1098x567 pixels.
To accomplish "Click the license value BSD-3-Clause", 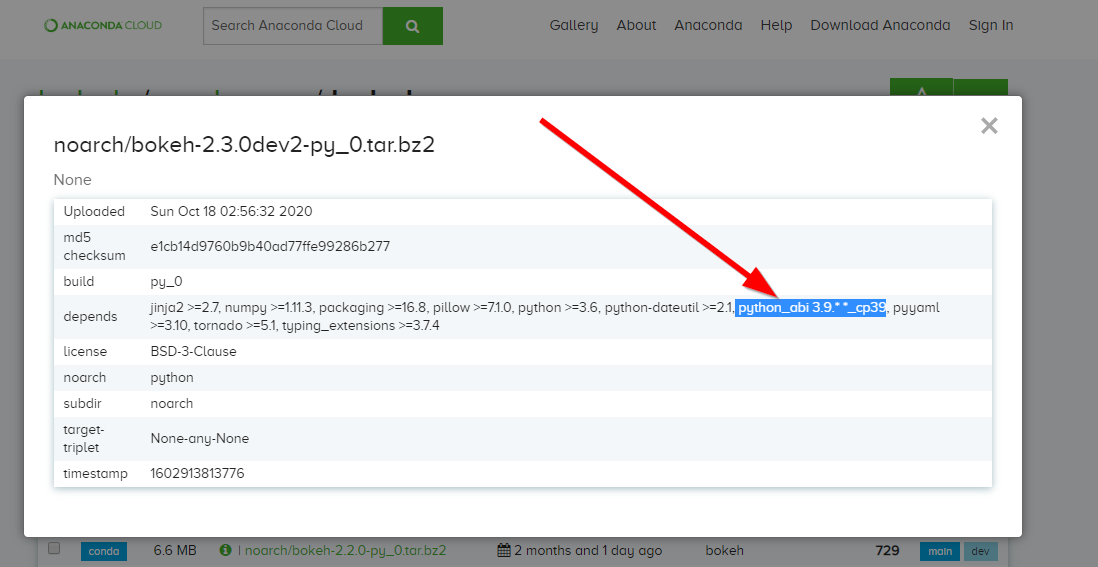I will coord(193,351).
